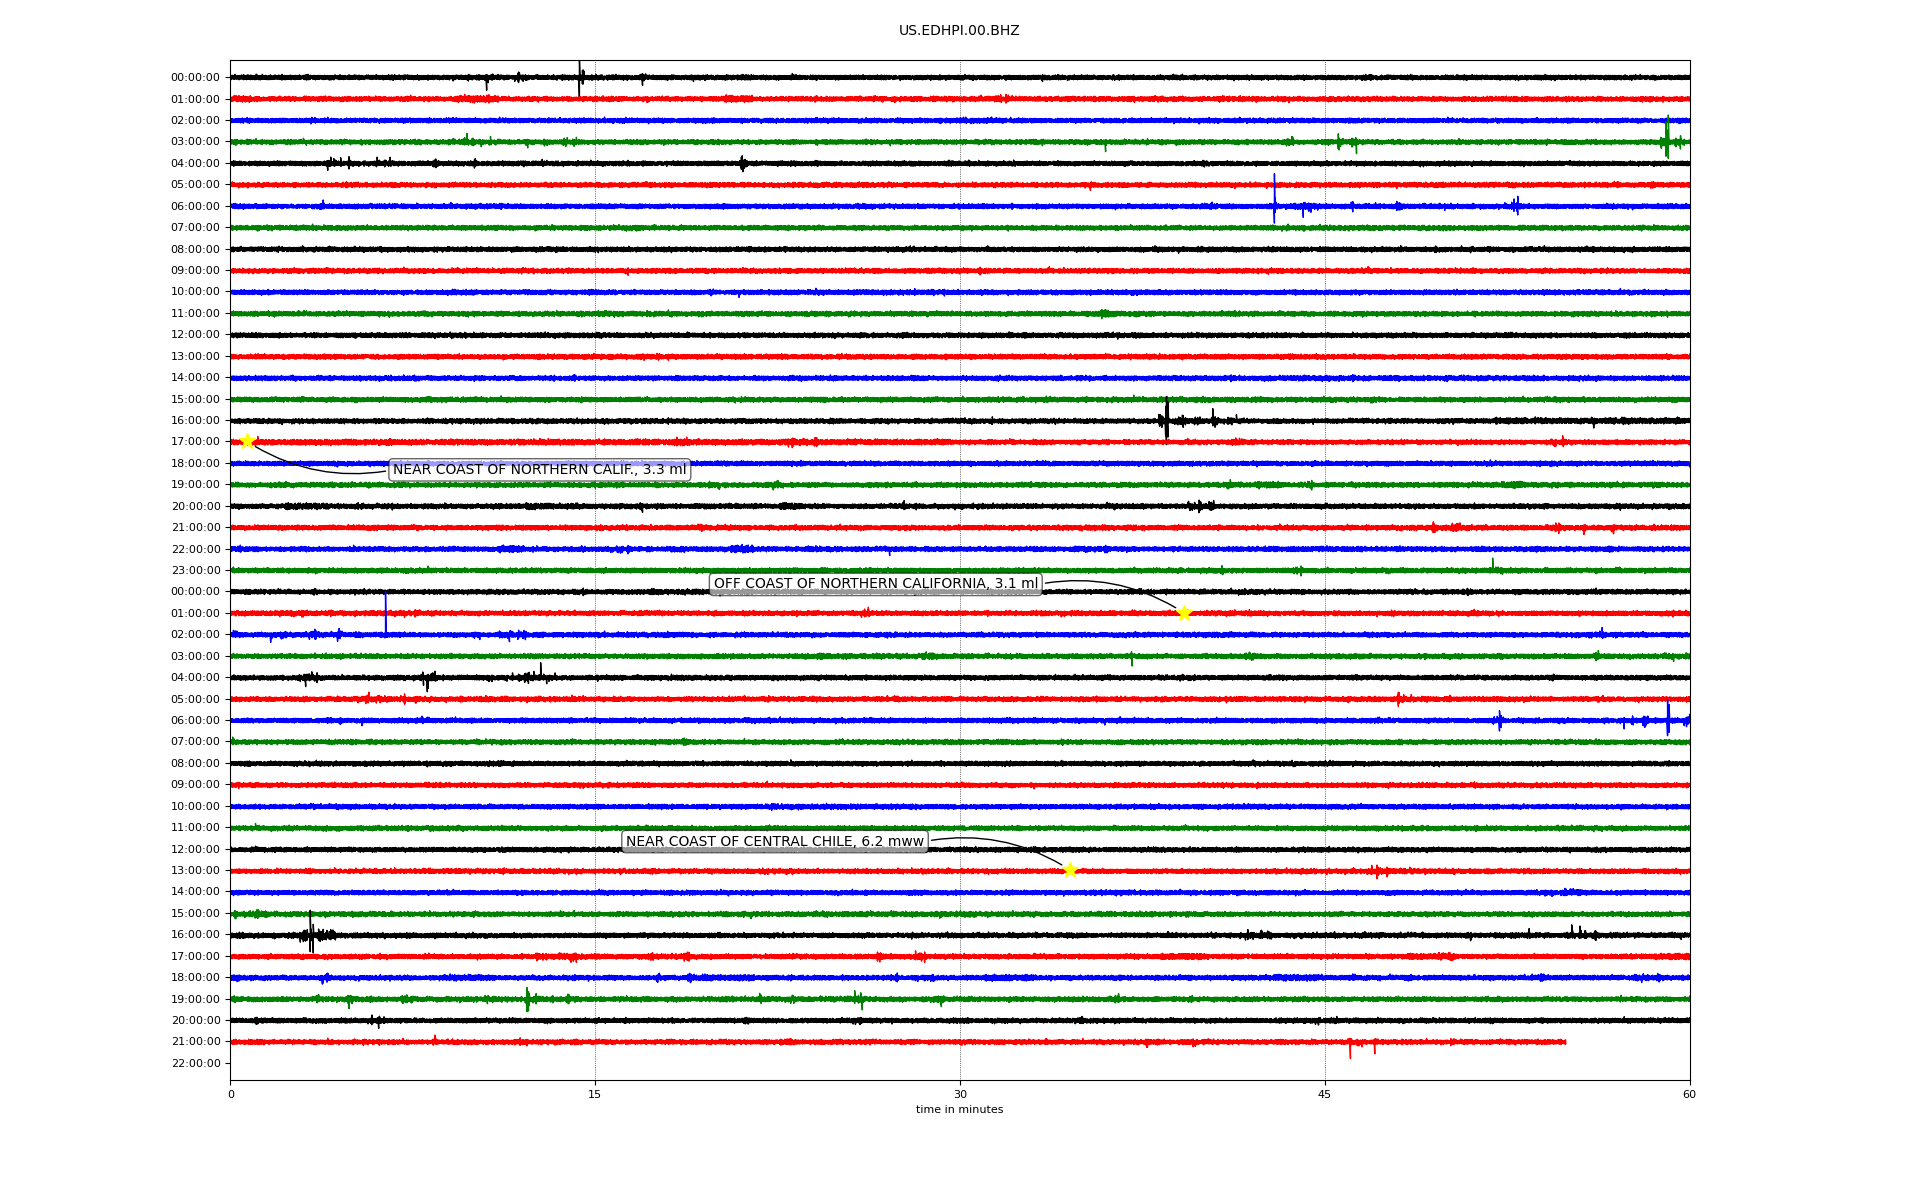Click the 22:00:00 row label at bottom
The height and width of the screenshot is (1200, 1920).
click(x=195, y=1063)
